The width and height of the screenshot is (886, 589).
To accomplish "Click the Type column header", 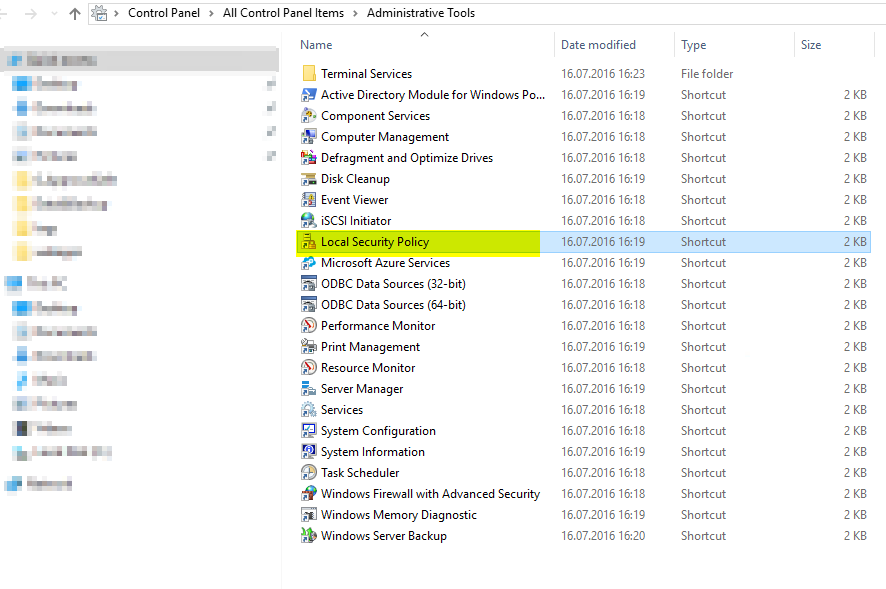I will pyautogui.click(x=694, y=45).
